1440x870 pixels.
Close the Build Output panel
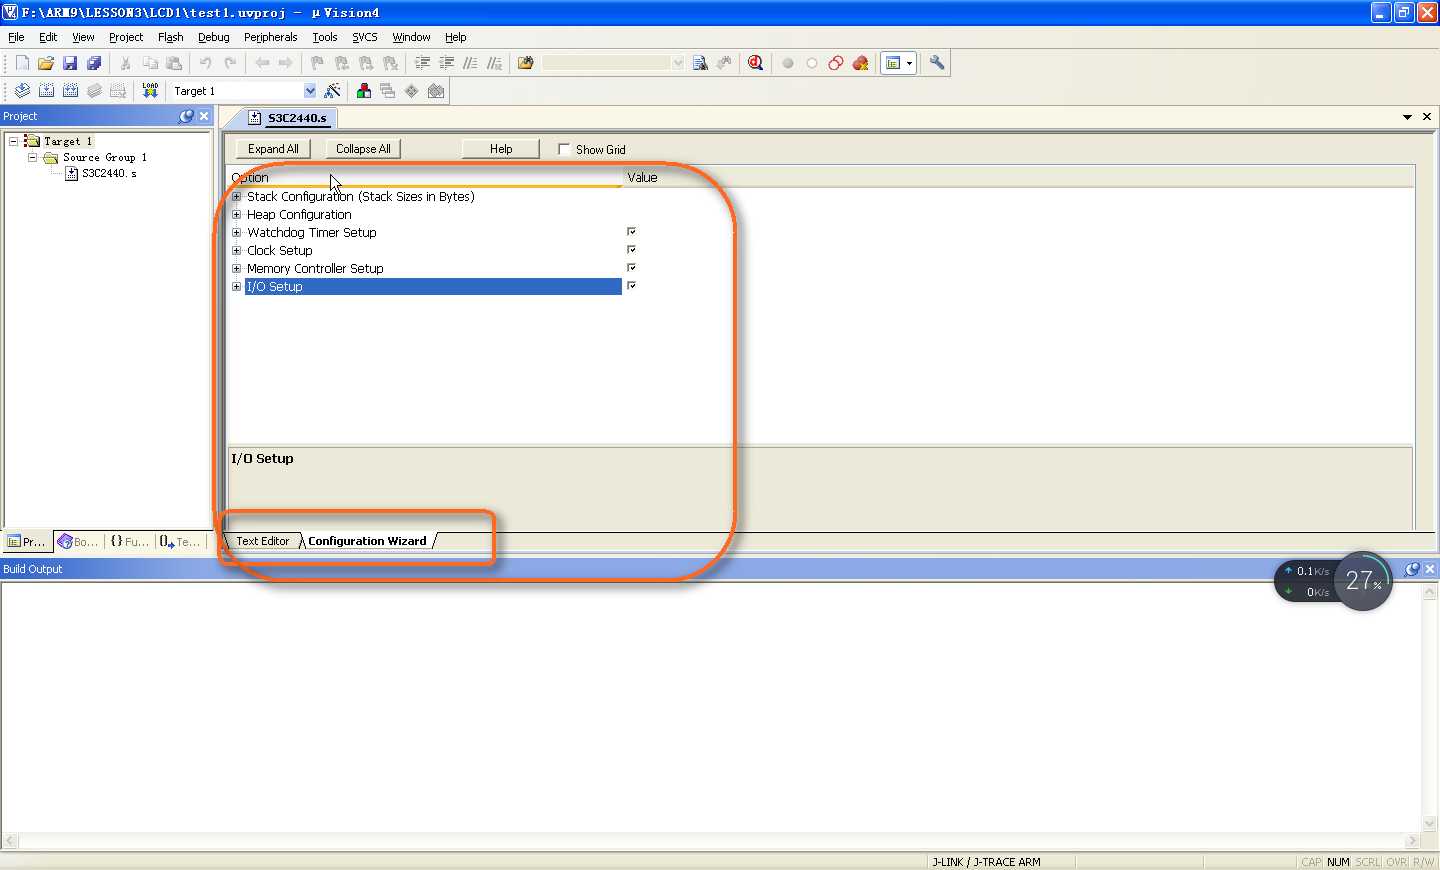[1430, 569]
